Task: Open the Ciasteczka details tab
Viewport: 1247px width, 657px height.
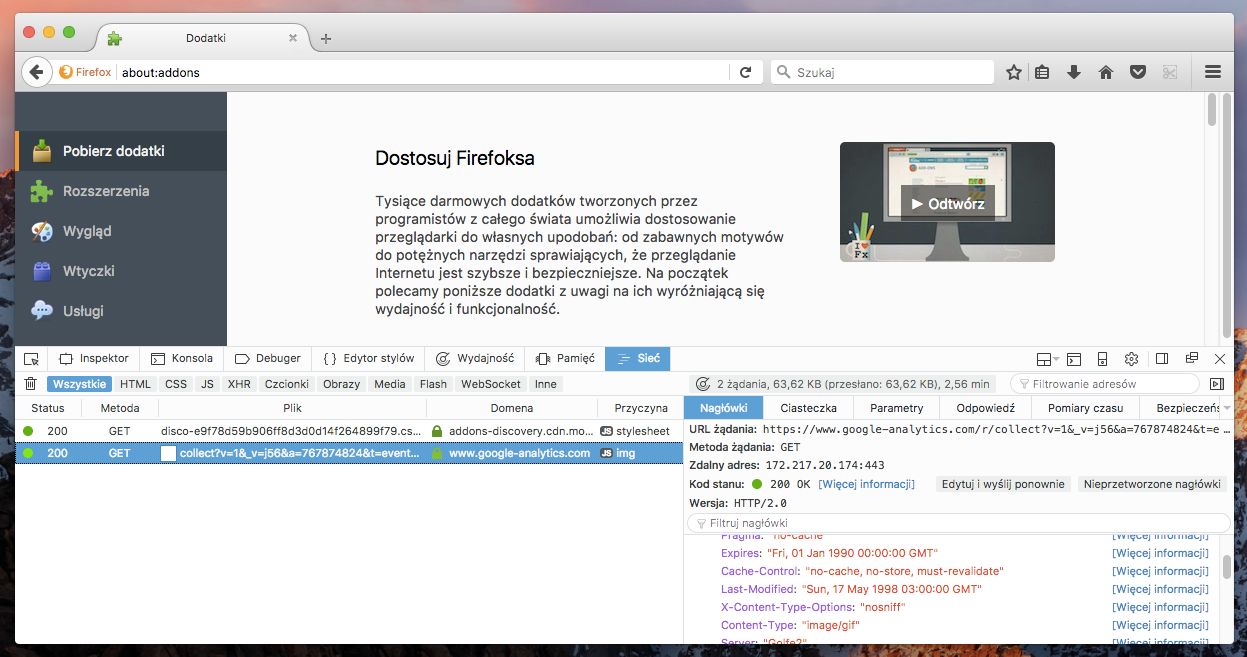Action: point(808,408)
